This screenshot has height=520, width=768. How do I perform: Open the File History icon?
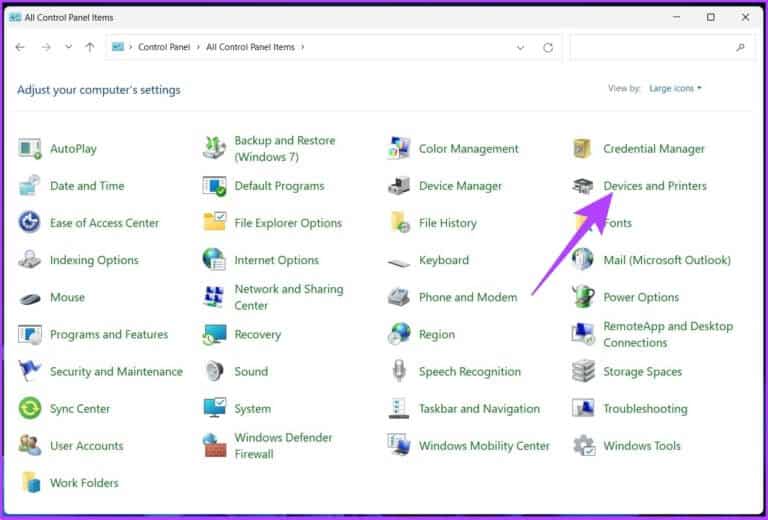click(400, 222)
